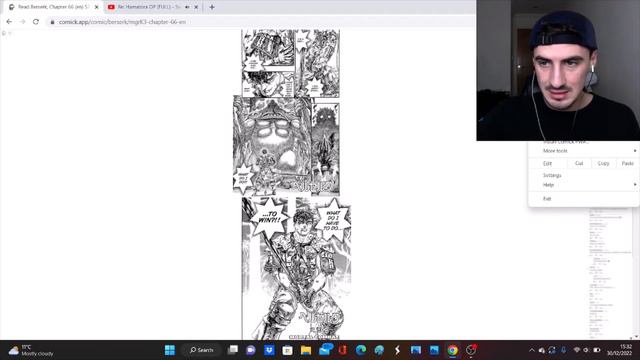The image size is (640, 360).
Task: Click Copy in the Chrome menu
Action: coord(603,163)
